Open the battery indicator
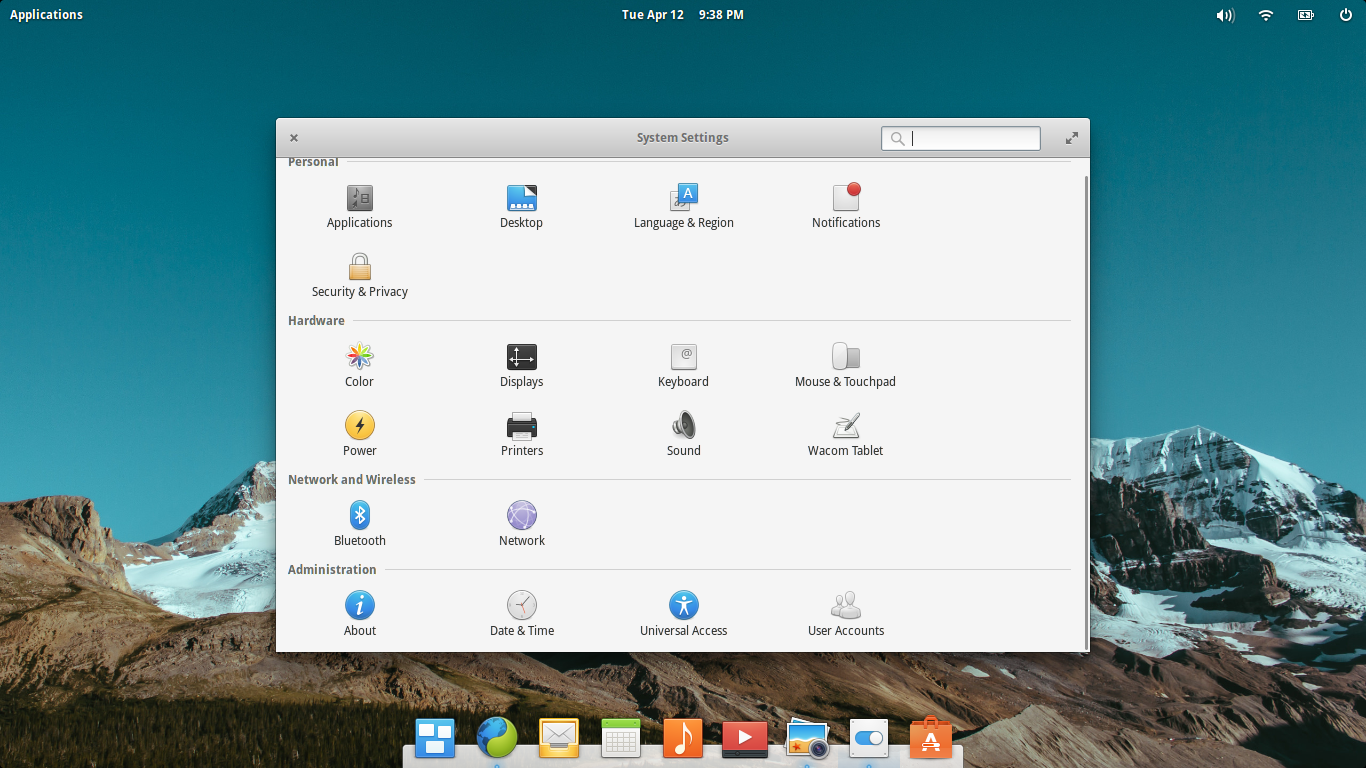The image size is (1366, 768). (1306, 15)
